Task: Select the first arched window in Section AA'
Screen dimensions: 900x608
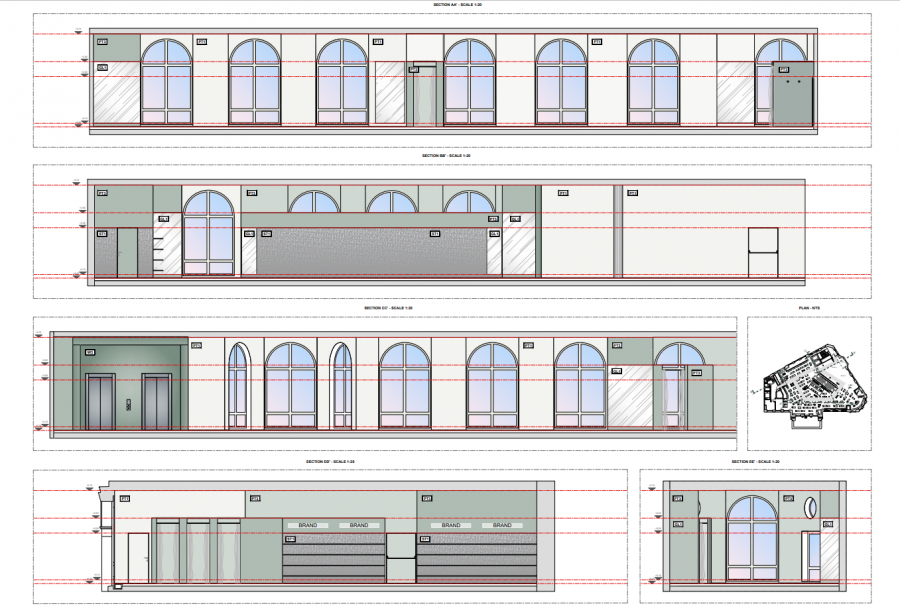Action: 167,82
